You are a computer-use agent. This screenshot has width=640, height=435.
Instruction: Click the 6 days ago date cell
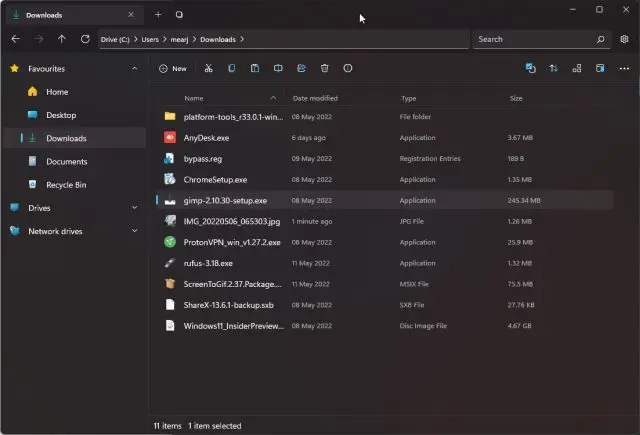(x=309, y=138)
